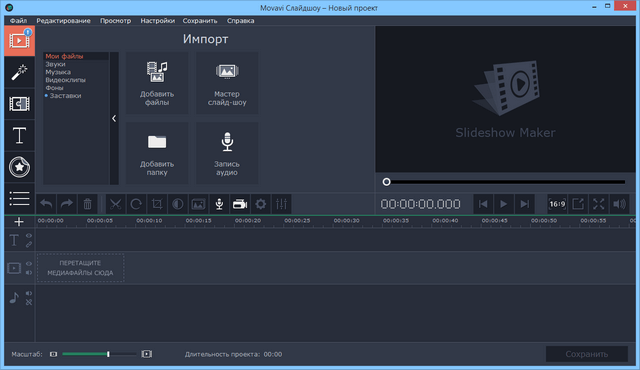Screen dimensions: 640x370
Task: Open Color adjustments icon
Action: 178,204
